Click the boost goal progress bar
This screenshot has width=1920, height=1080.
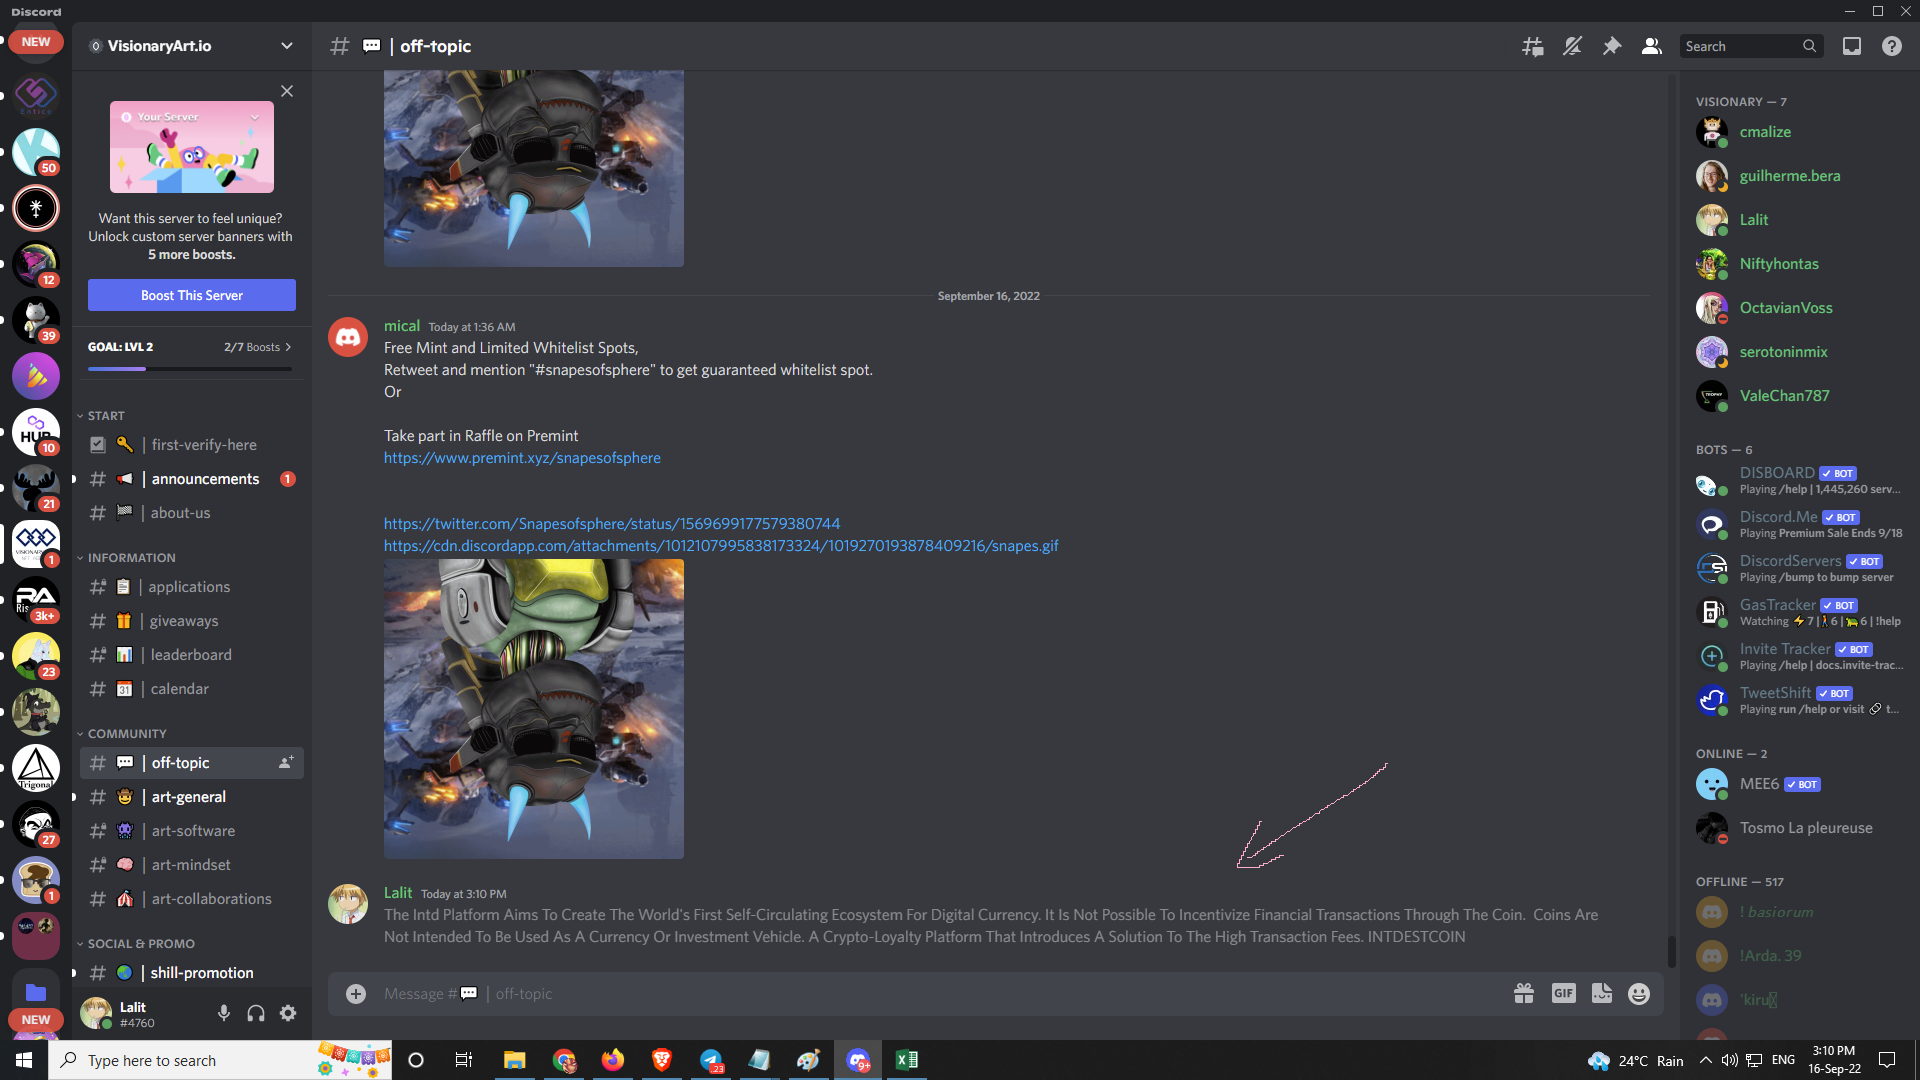click(x=190, y=369)
